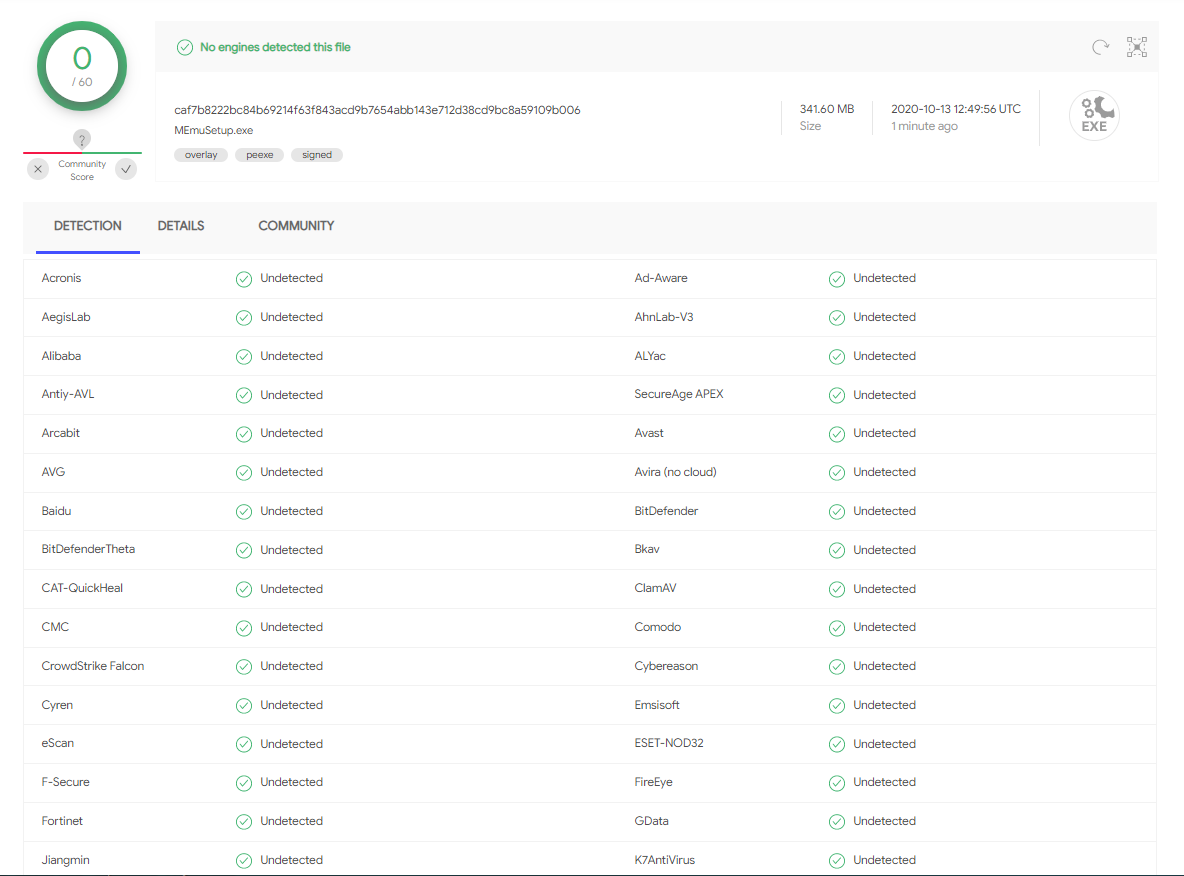Viewport: 1184px width, 876px height.
Task: Open the graph relationships icon
Action: click(x=1137, y=47)
